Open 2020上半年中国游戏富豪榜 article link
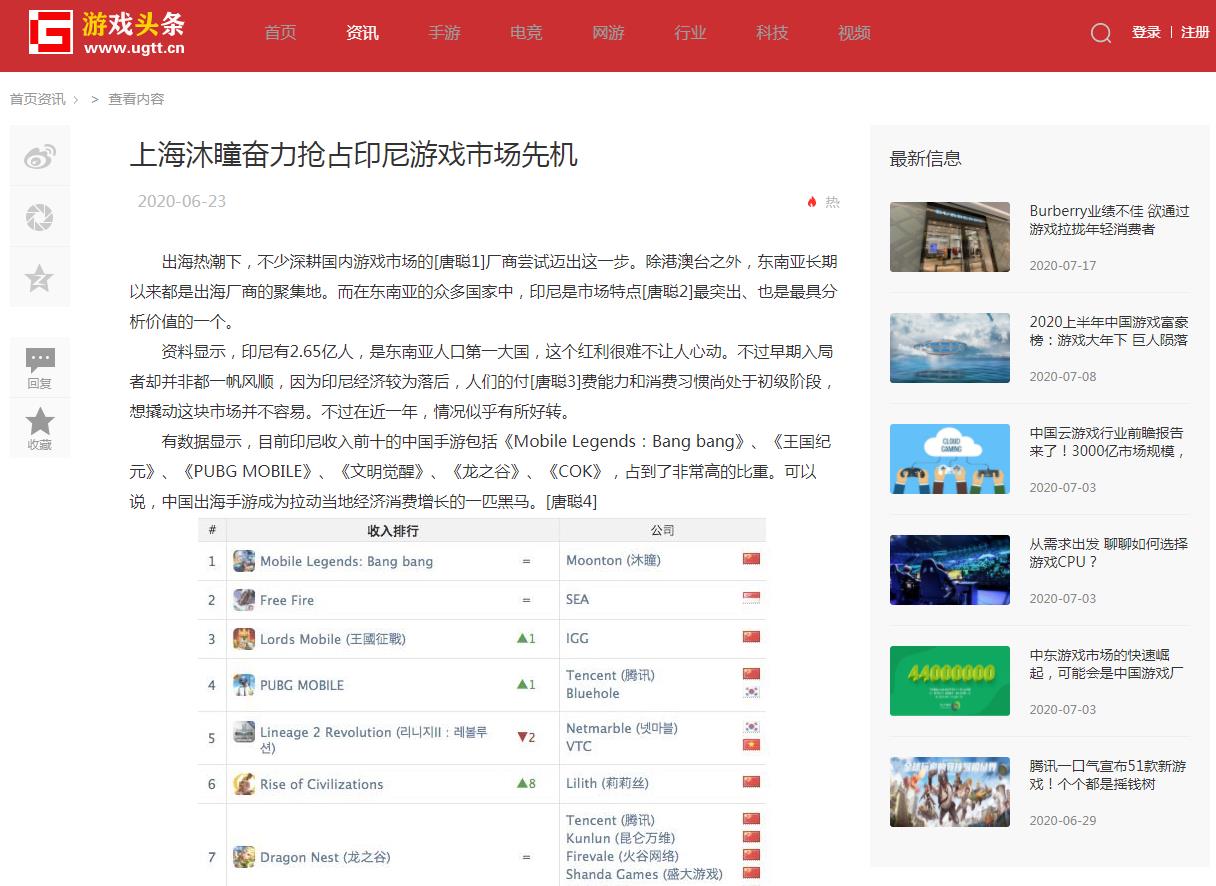Image resolution: width=1216 pixels, height=886 pixels. pos(1109,331)
